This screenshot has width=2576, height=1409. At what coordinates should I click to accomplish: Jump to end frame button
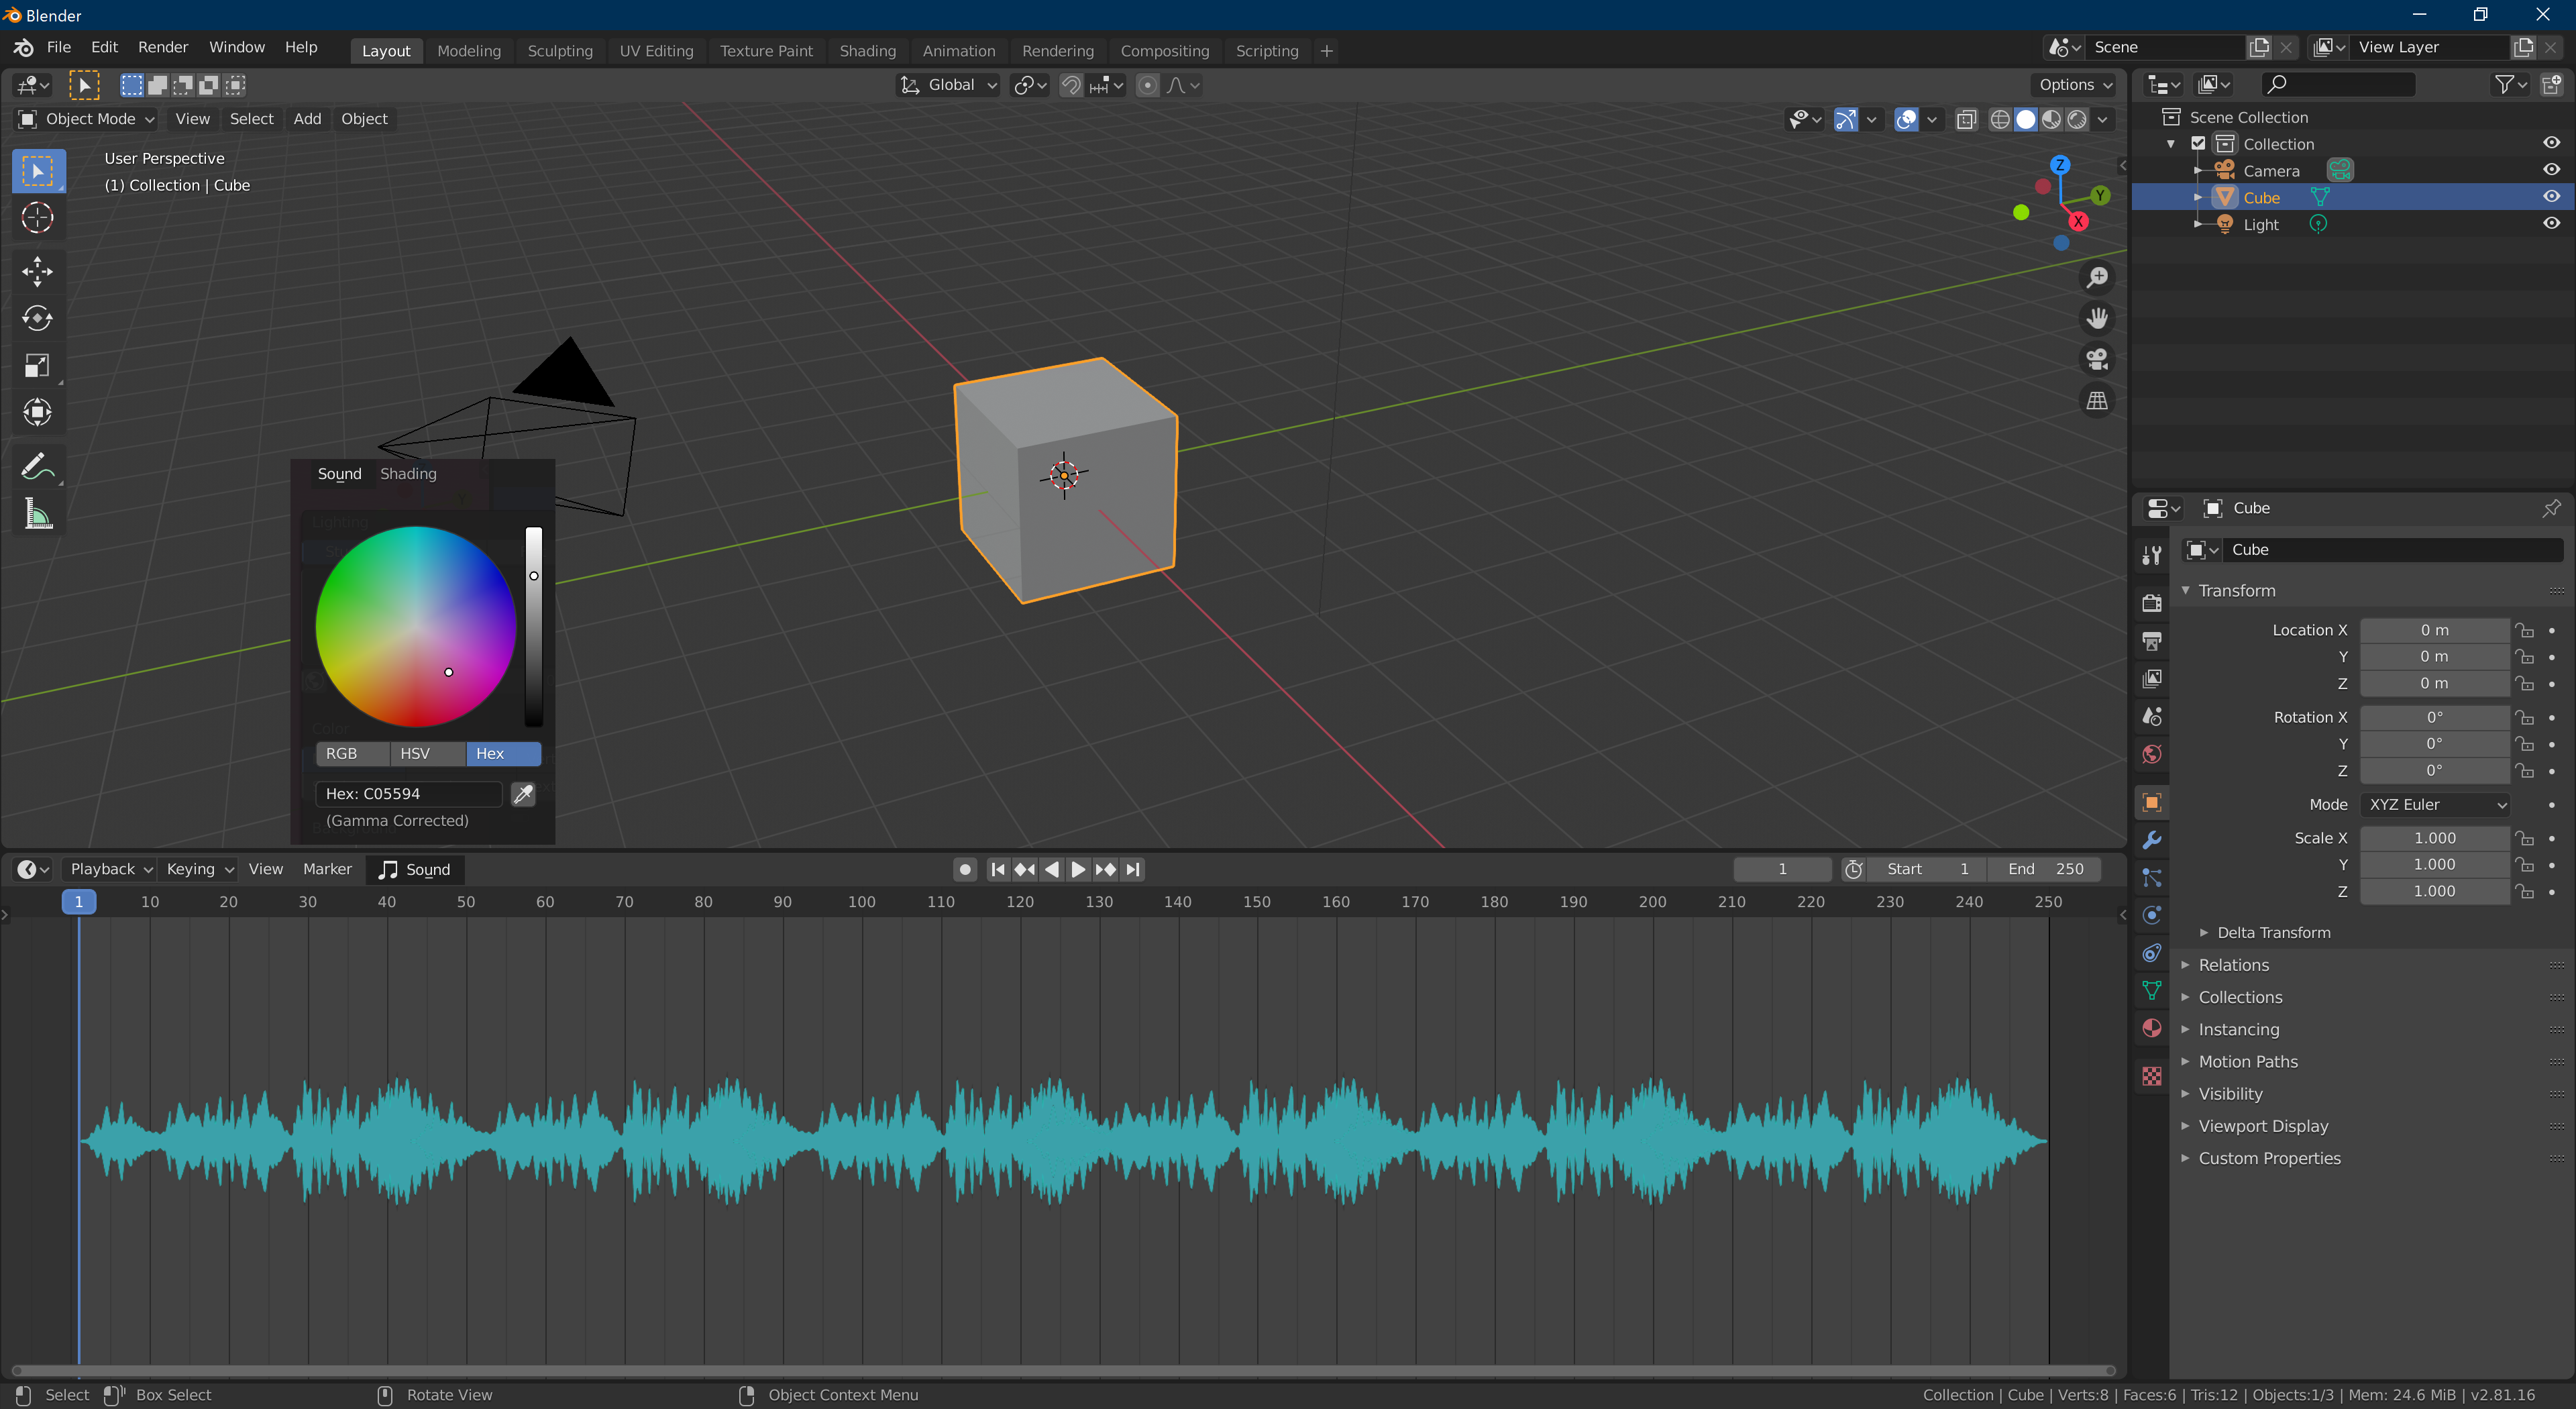[1132, 869]
